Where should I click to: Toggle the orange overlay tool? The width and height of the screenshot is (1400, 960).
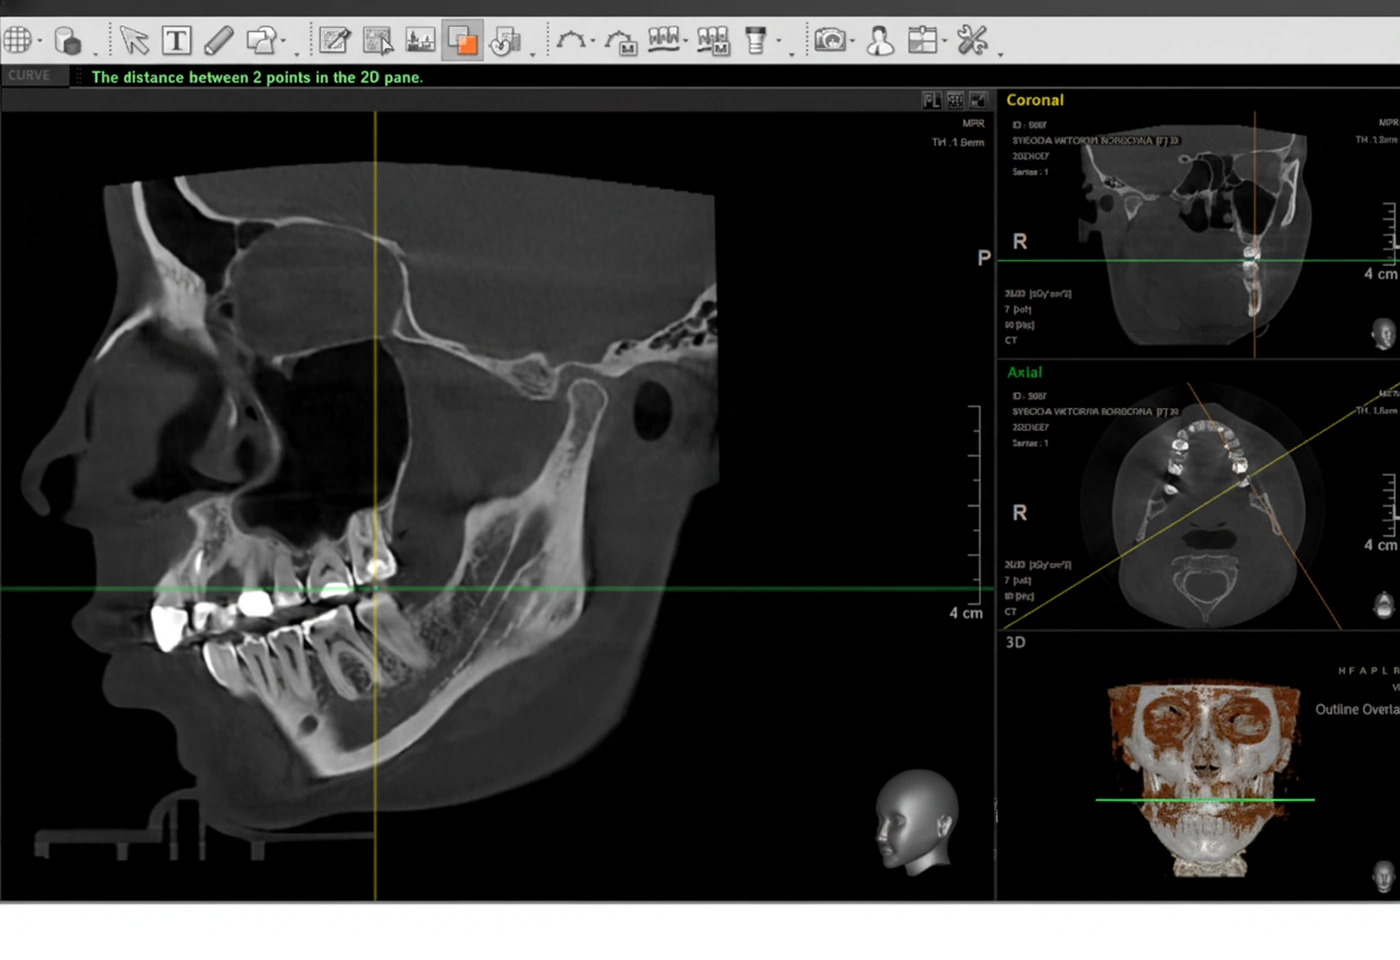[462, 41]
